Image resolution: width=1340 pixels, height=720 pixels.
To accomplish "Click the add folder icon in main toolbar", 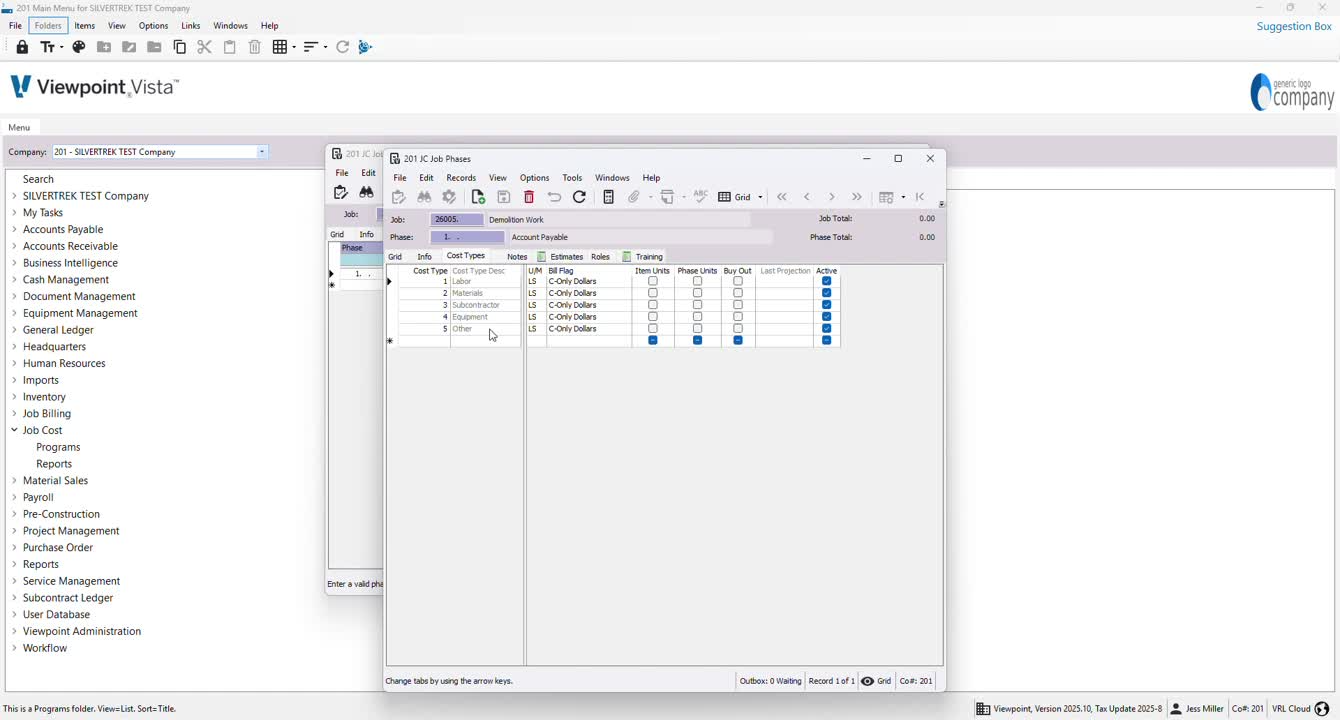I will pyautogui.click(x=104, y=47).
